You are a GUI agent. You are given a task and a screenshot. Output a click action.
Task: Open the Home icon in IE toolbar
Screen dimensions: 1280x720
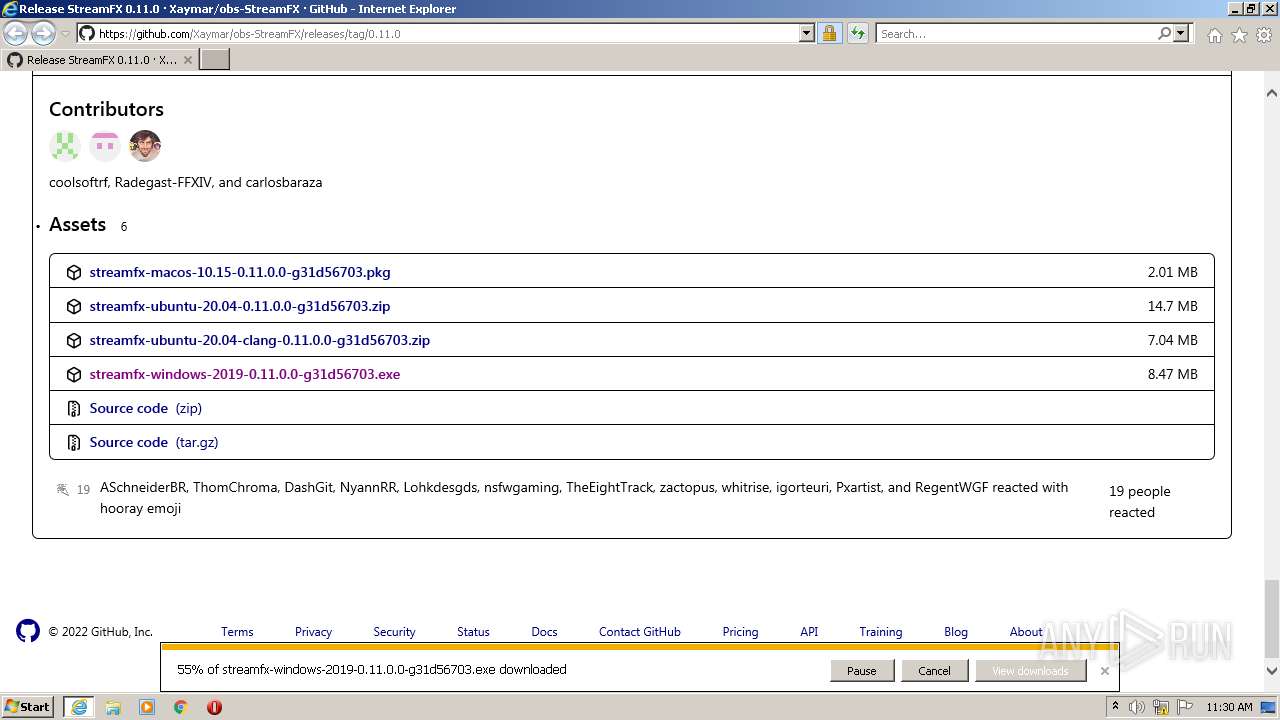coord(1214,35)
